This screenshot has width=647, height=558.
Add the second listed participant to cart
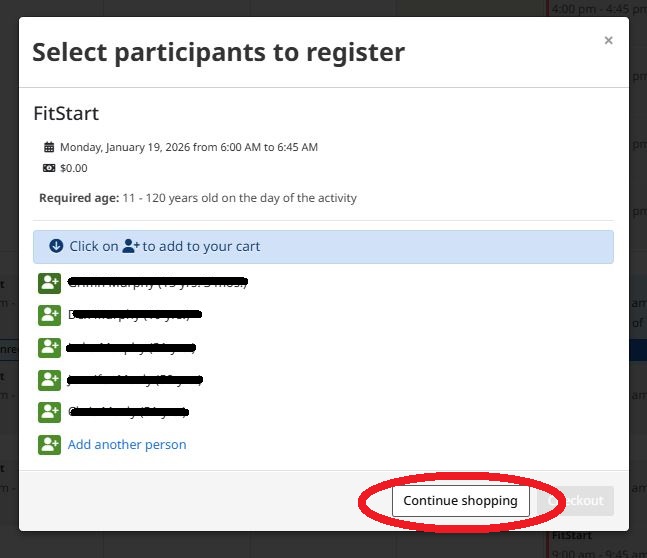(x=50, y=315)
